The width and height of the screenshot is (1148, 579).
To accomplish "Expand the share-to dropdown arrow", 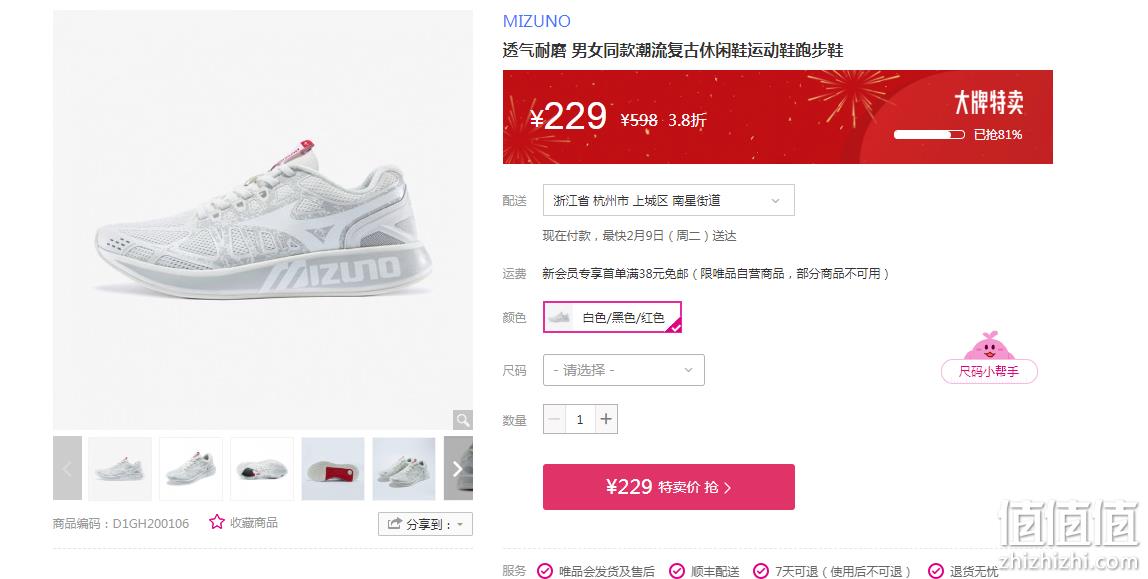I will [460, 525].
